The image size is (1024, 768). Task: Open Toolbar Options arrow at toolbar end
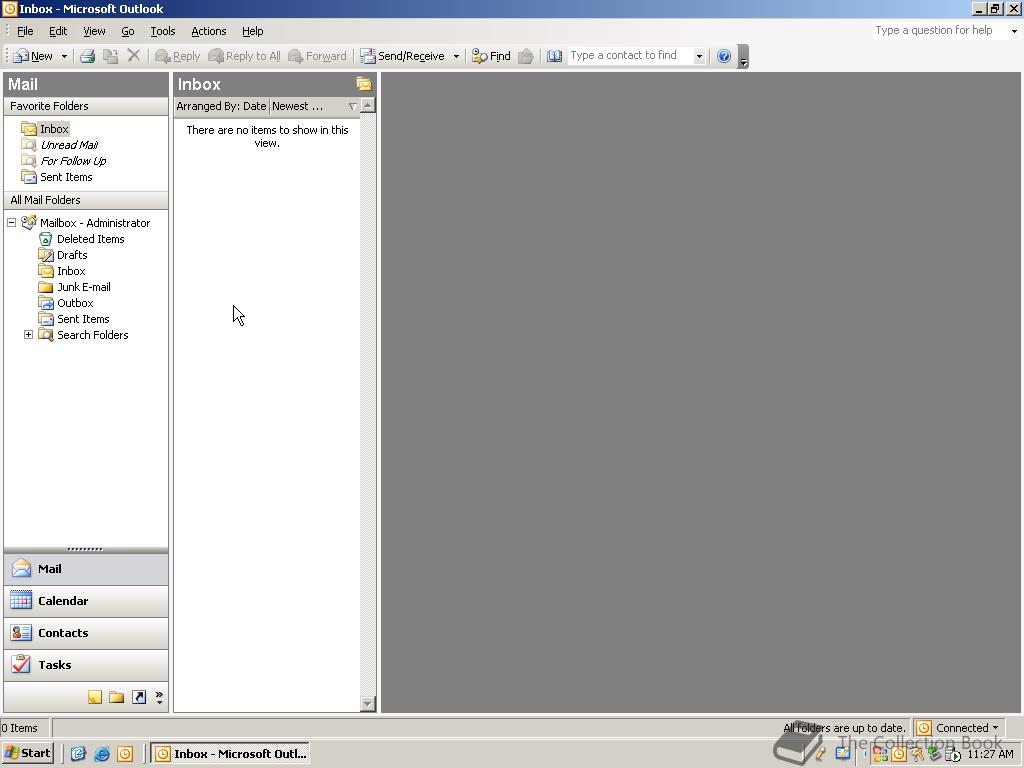[x=743, y=57]
